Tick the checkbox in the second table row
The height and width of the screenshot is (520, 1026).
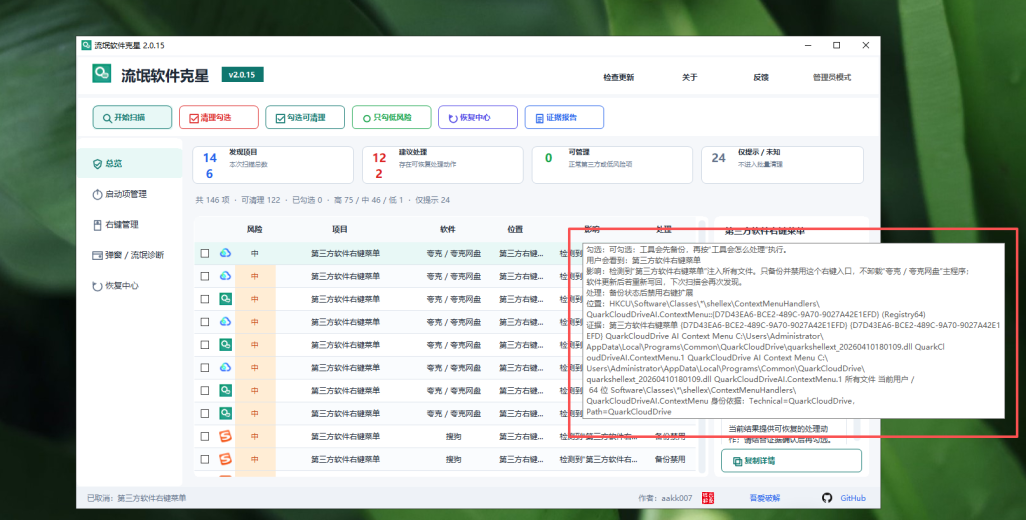[205, 276]
